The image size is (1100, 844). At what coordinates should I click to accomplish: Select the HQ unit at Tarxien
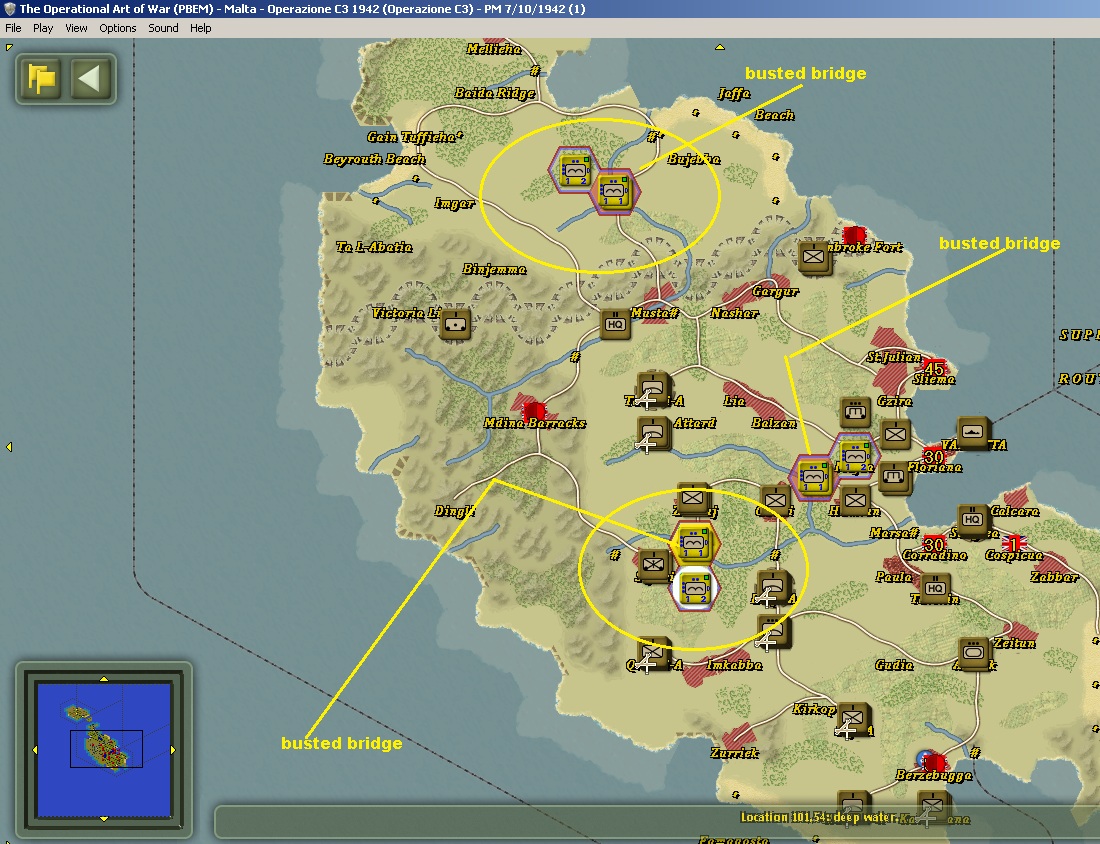coord(935,588)
